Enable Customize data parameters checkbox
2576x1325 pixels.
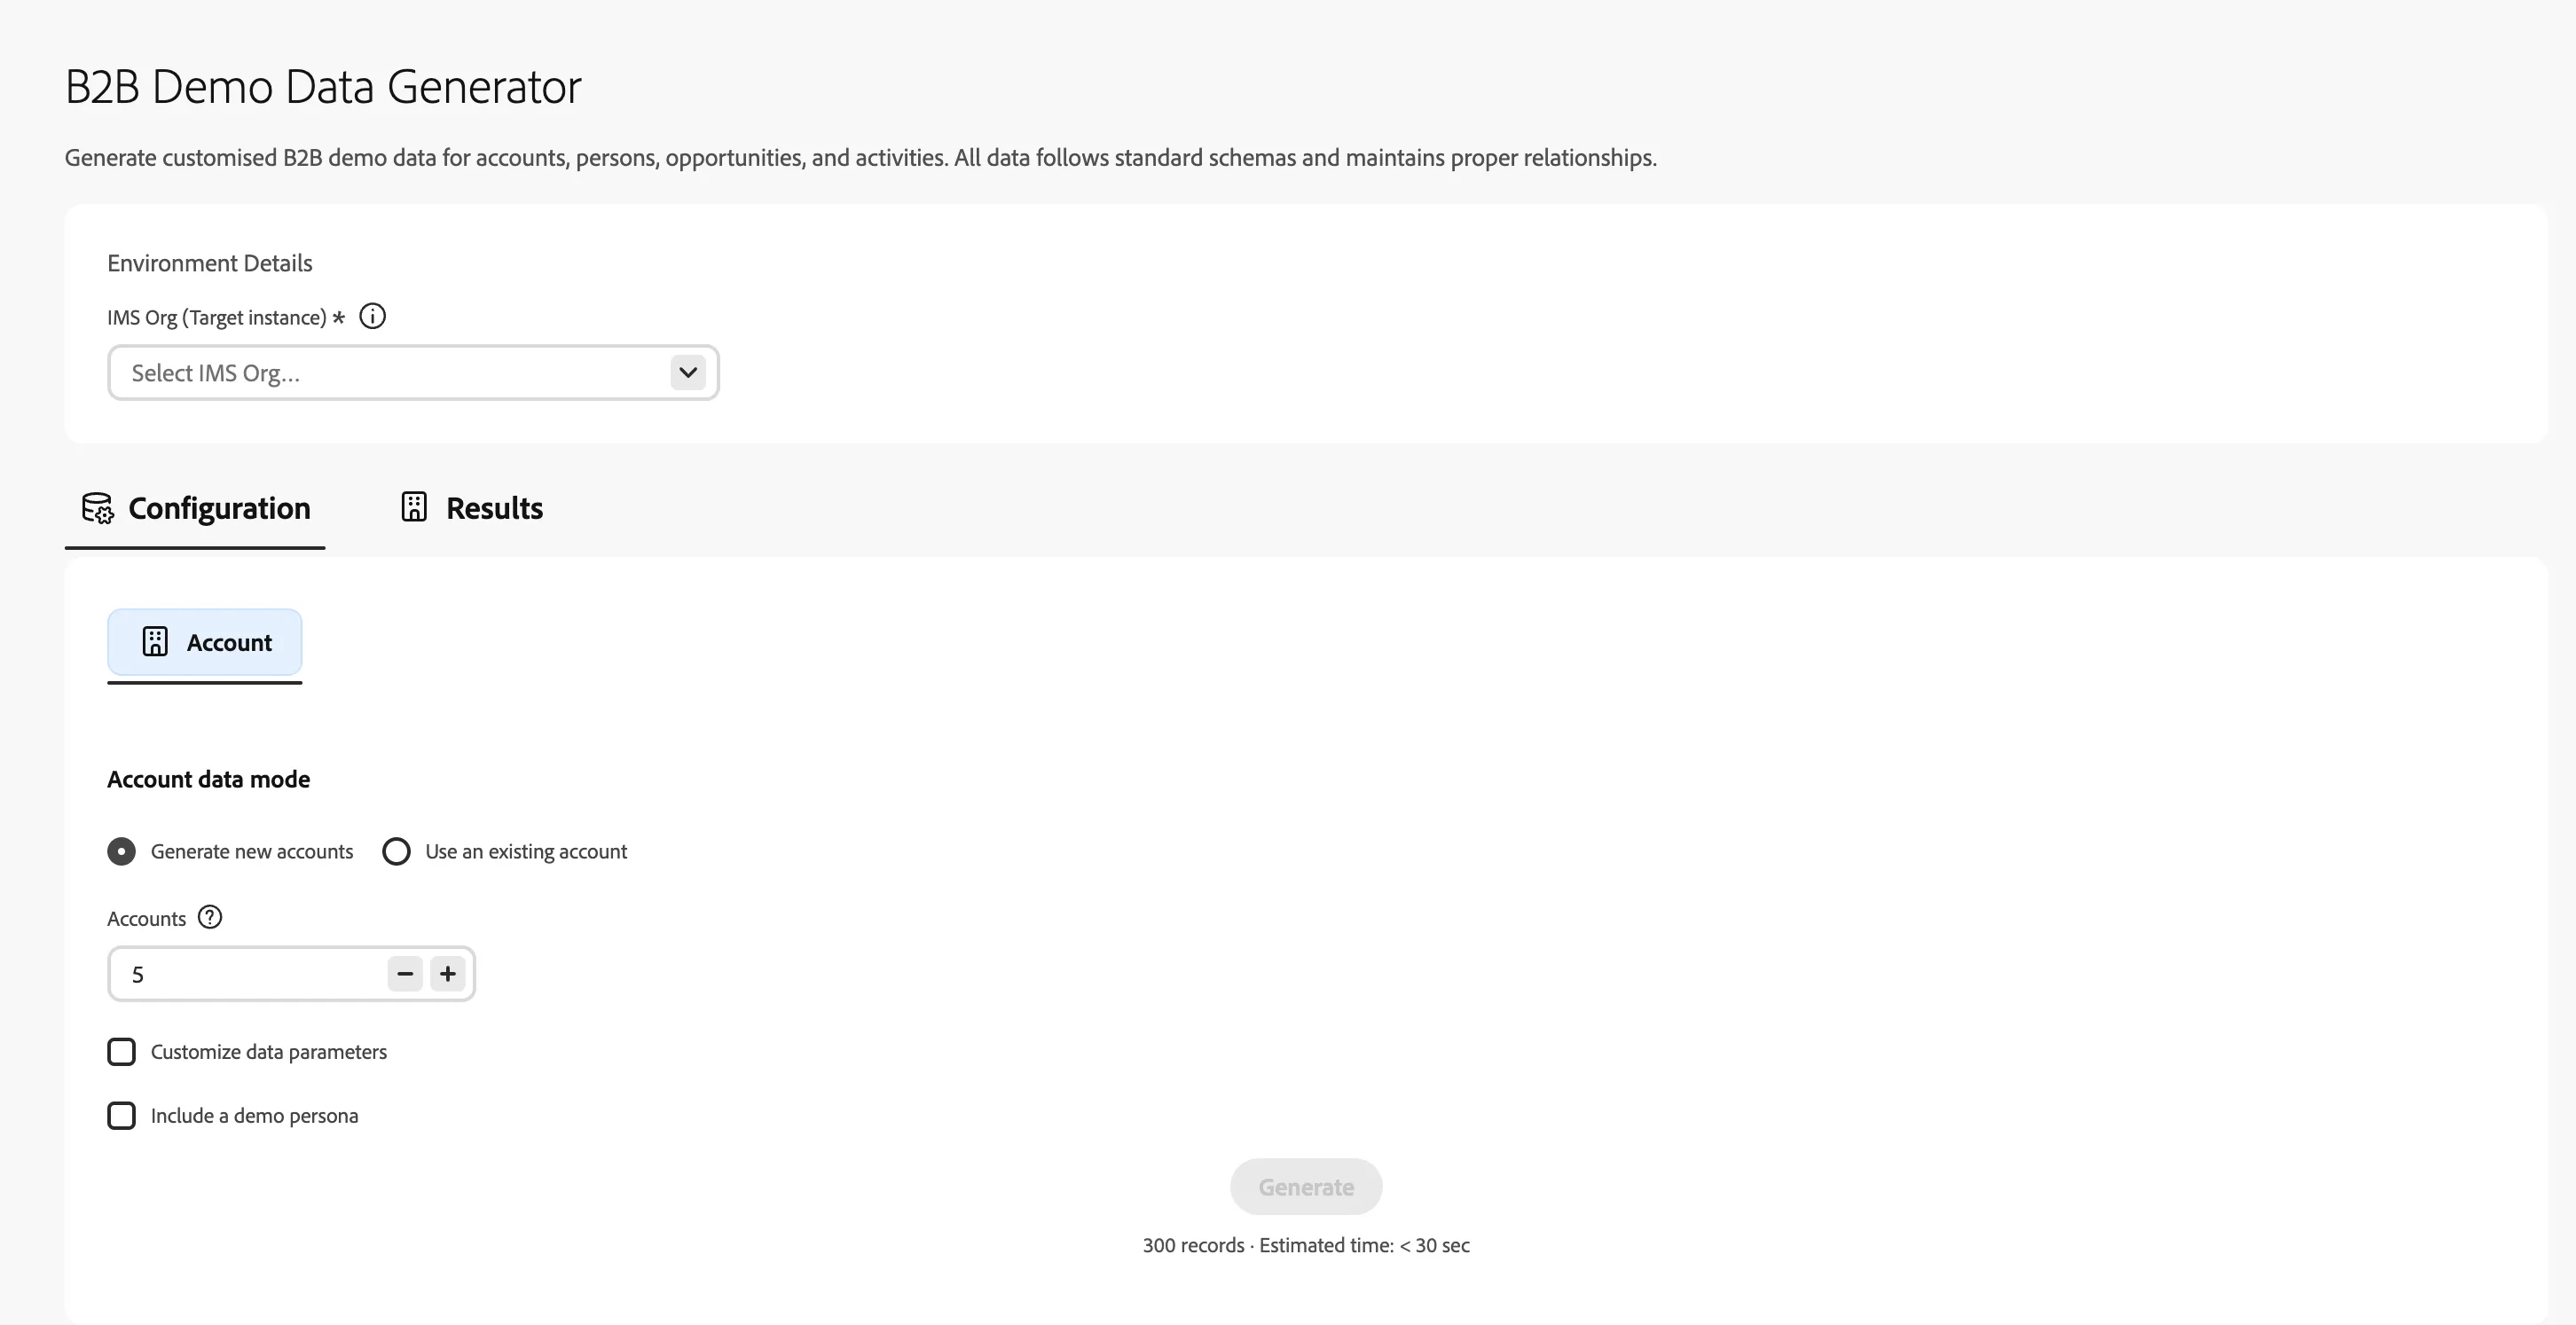tap(121, 1051)
